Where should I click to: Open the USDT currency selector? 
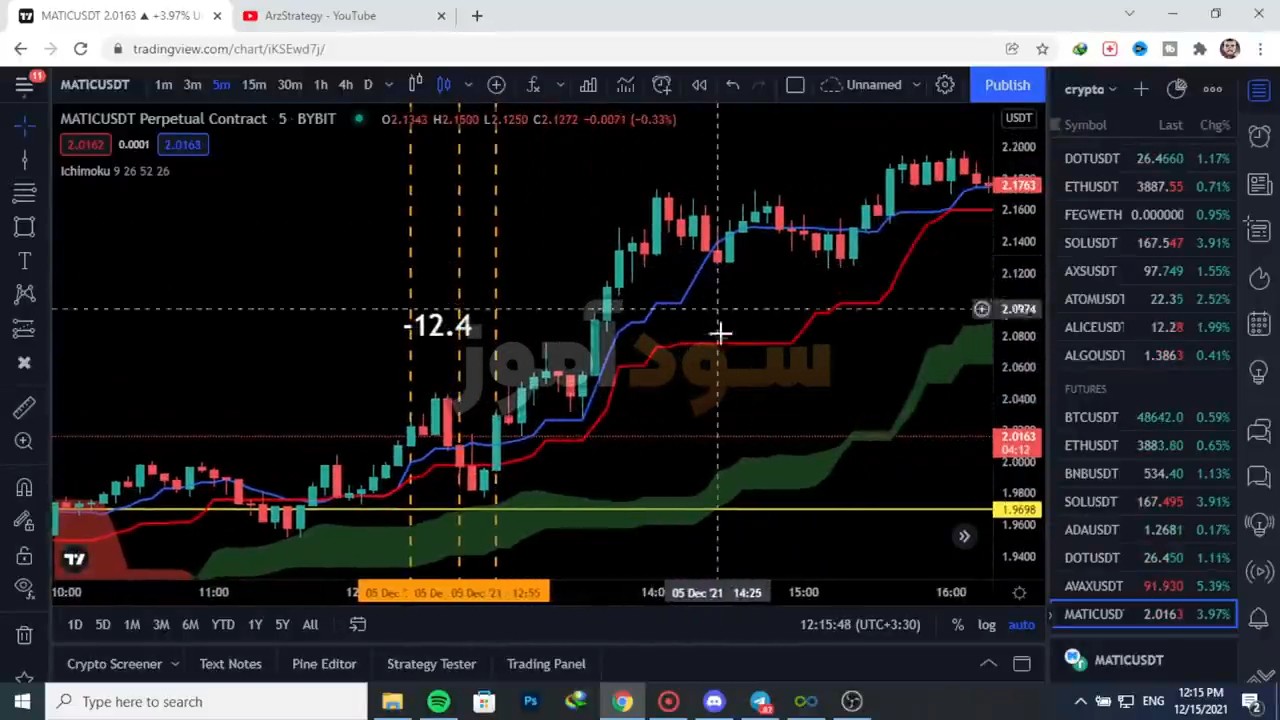click(x=1018, y=118)
